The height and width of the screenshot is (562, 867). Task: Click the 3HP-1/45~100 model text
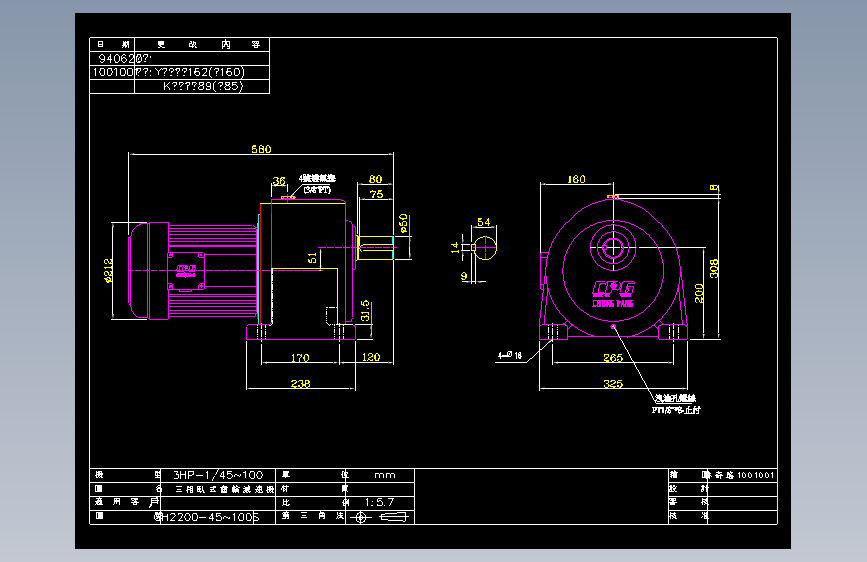click(218, 475)
